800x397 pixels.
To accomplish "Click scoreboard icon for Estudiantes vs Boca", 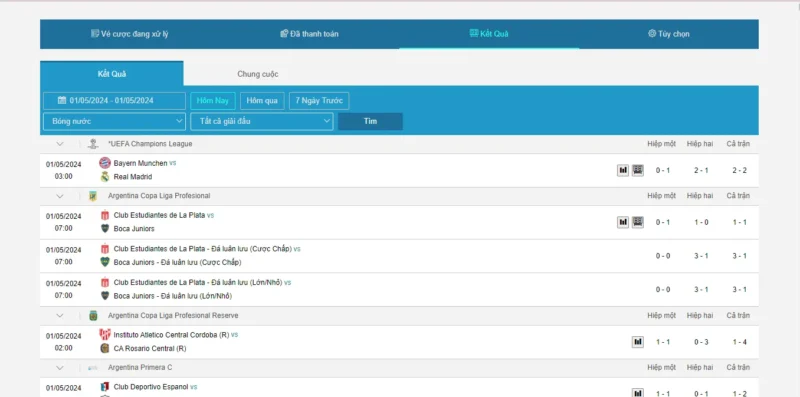I will (638, 222).
